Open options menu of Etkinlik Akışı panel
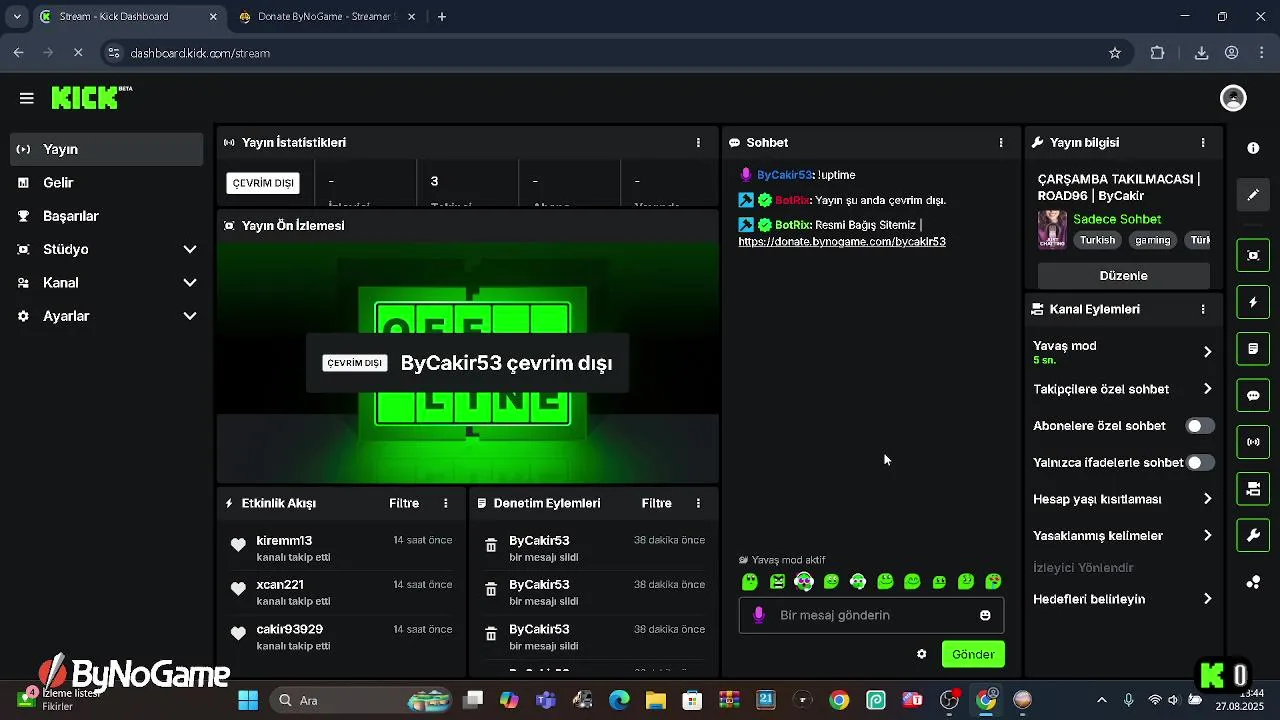The height and width of the screenshot is (720, 1280). tap(446, 503)
